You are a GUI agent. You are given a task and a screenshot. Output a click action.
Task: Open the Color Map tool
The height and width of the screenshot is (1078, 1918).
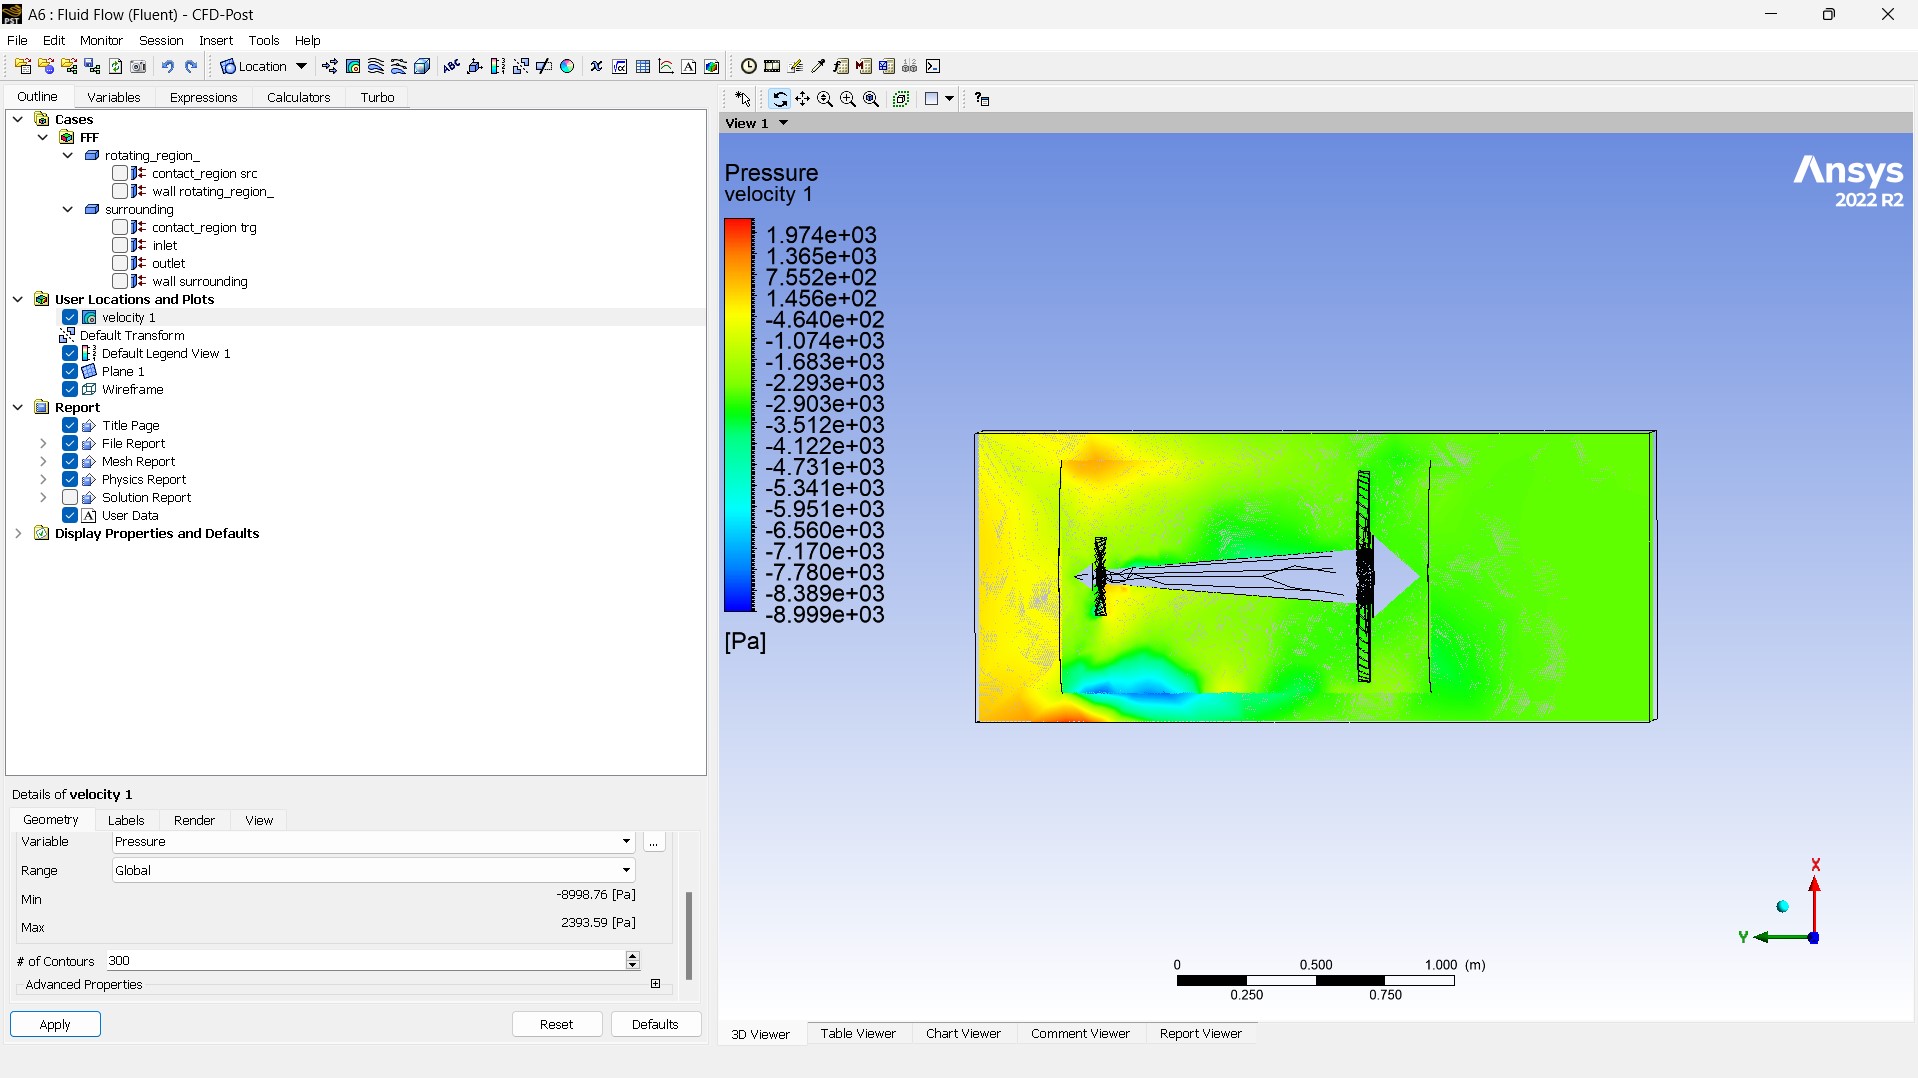[567, 66]
